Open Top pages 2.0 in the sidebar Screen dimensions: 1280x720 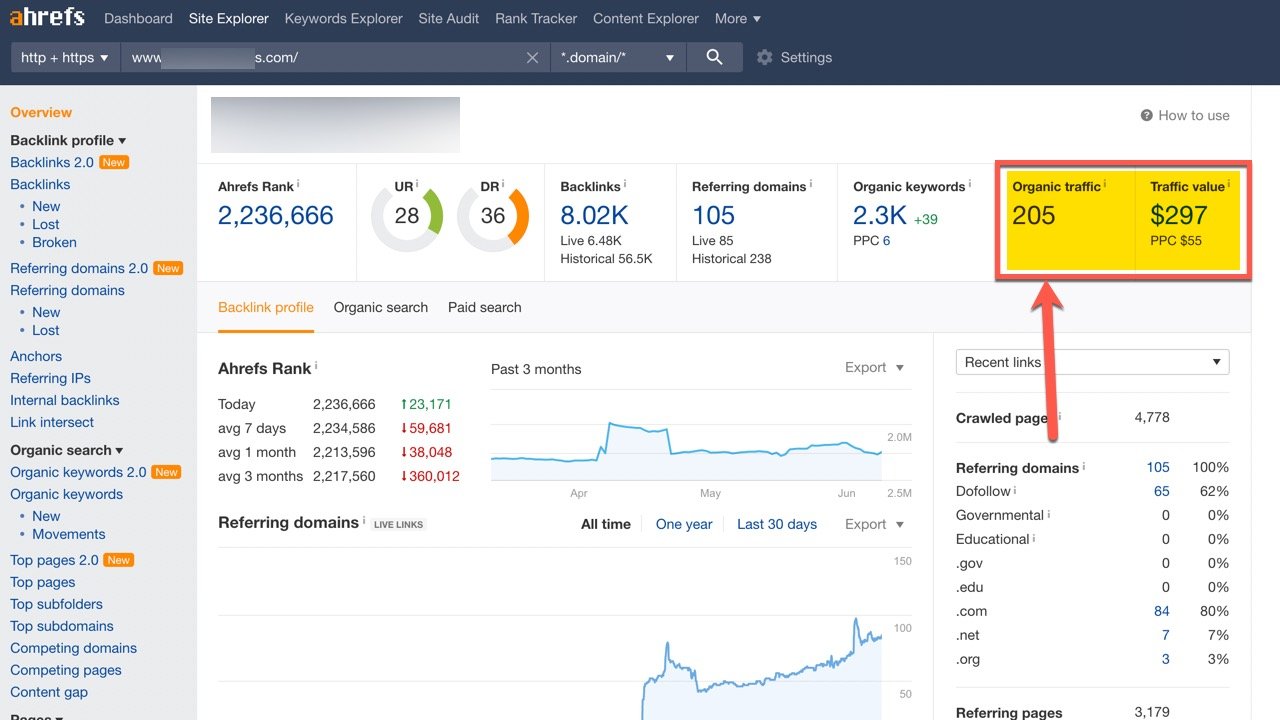[54, 560]
